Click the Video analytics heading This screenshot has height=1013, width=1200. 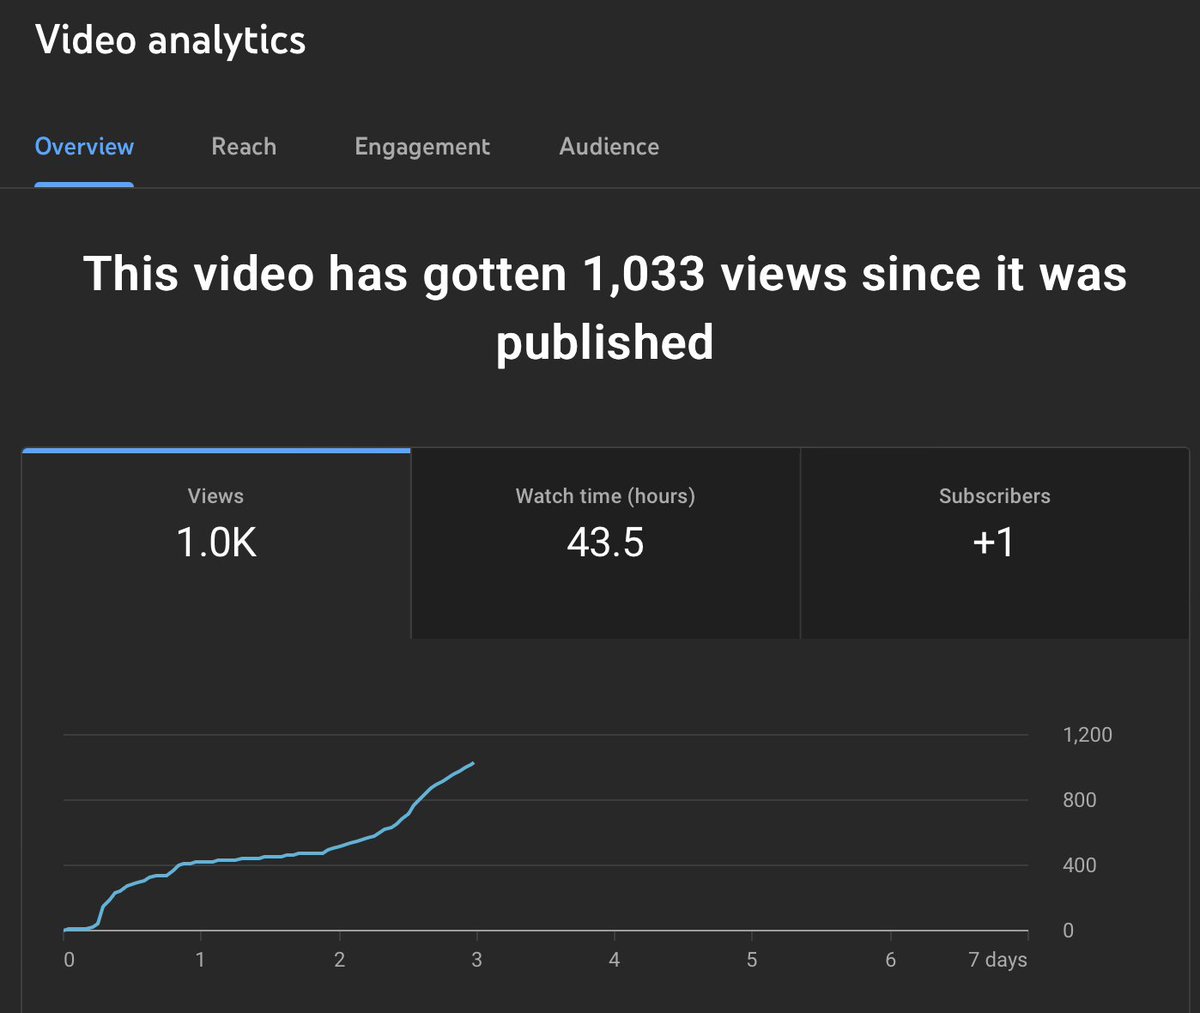point(170,40)
